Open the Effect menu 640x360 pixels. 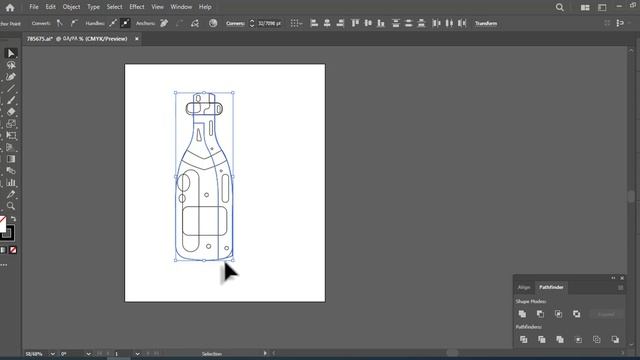tap(137, 7)
